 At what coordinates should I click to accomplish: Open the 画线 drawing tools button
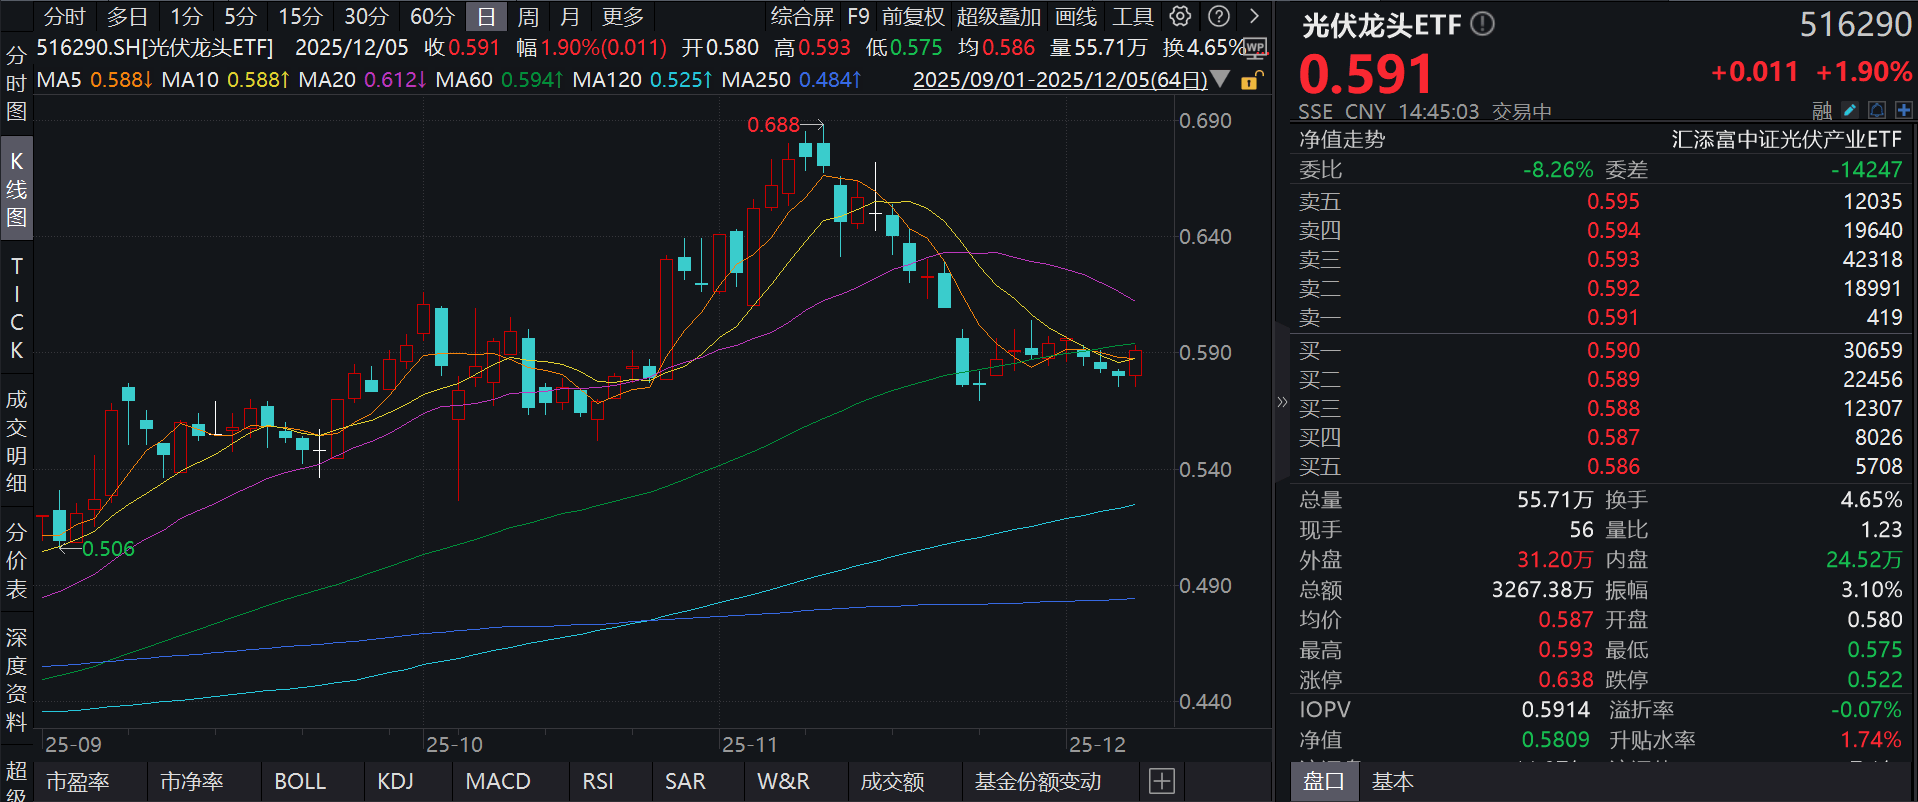coord(1076,17)
